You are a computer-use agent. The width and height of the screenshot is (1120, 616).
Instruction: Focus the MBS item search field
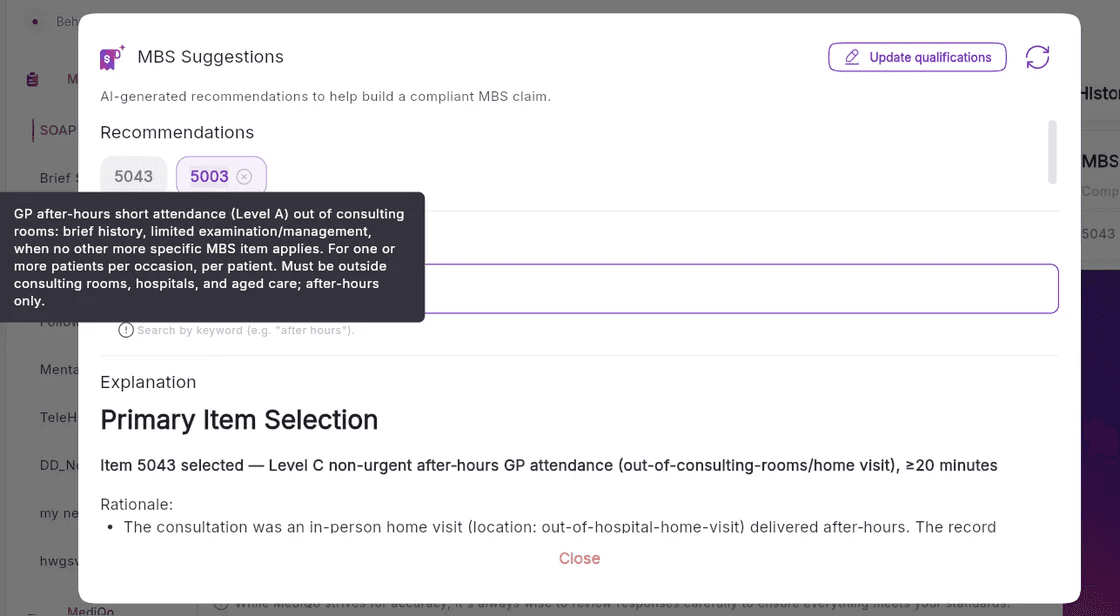pyautogui.click(x=741, y=289)
